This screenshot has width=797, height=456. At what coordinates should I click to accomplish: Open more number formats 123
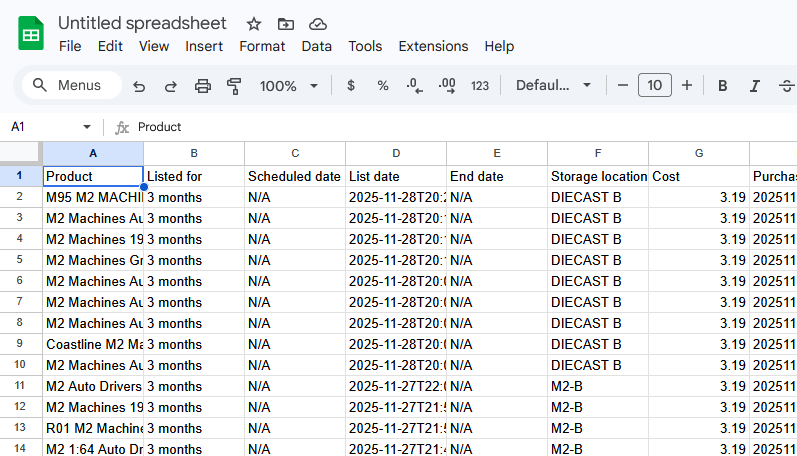479,85
